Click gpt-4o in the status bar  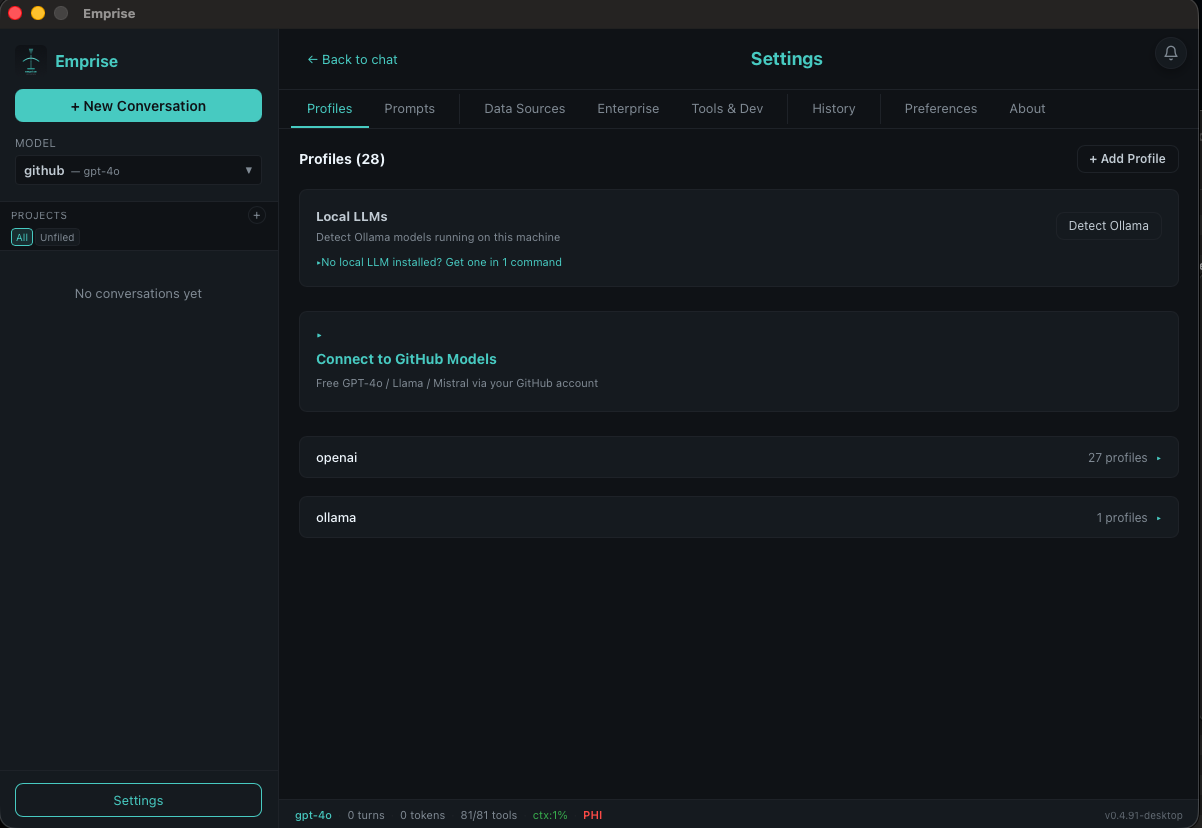[x=313, y=815]
